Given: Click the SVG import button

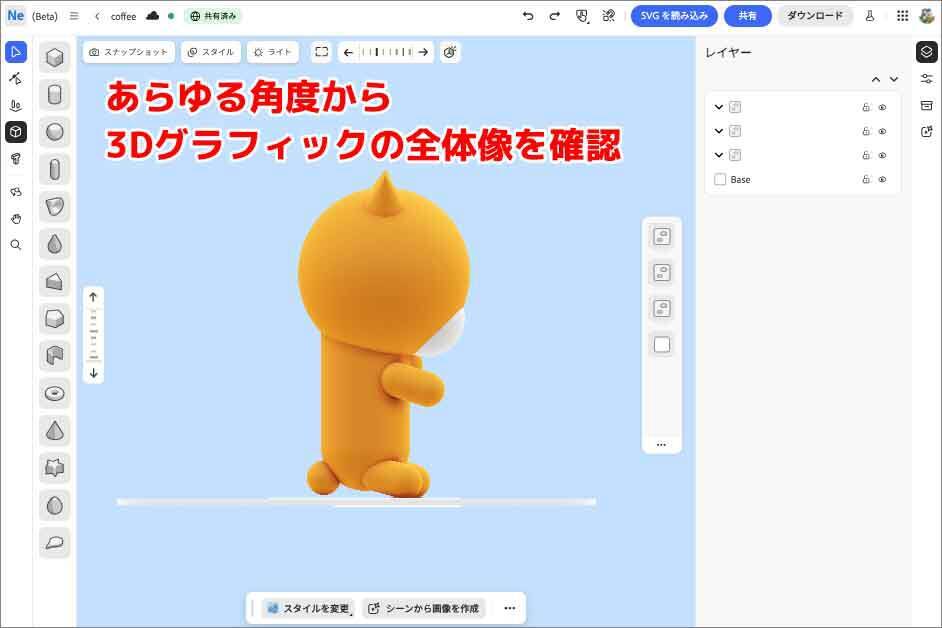Looking at the screenshot, I should (x=674, y=16).
